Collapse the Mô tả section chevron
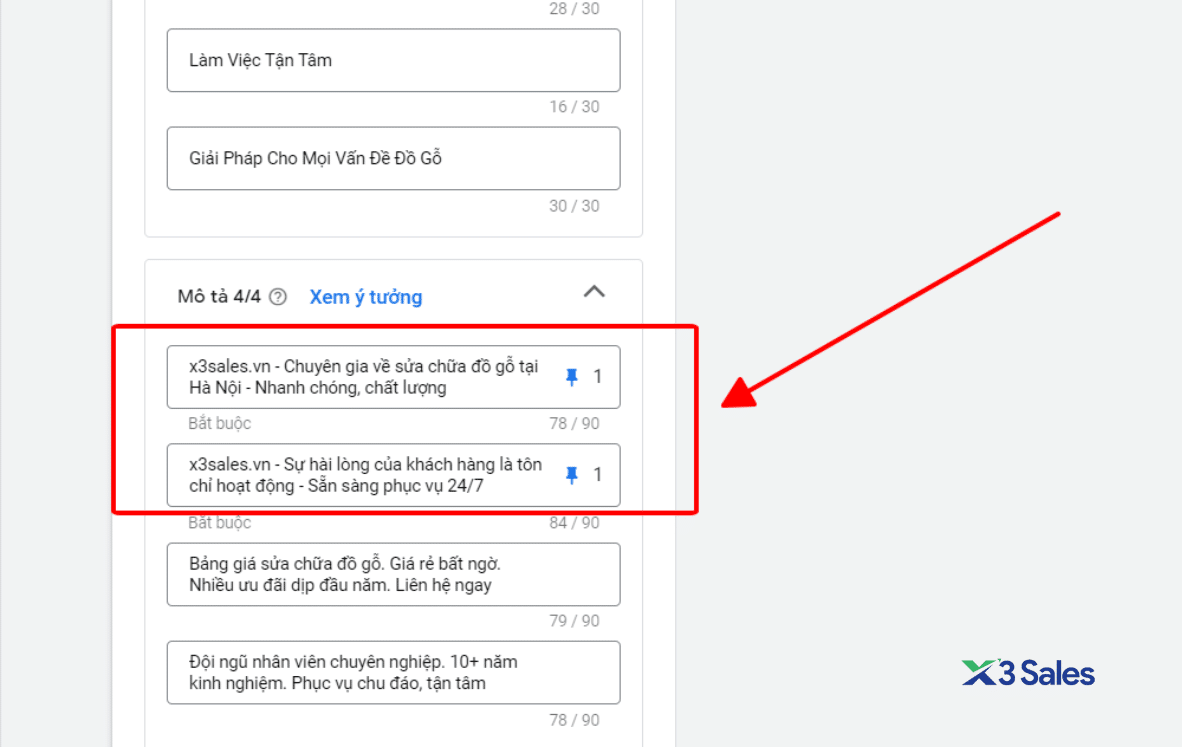Screen dimensions: 1182x747 pos(594,292)
